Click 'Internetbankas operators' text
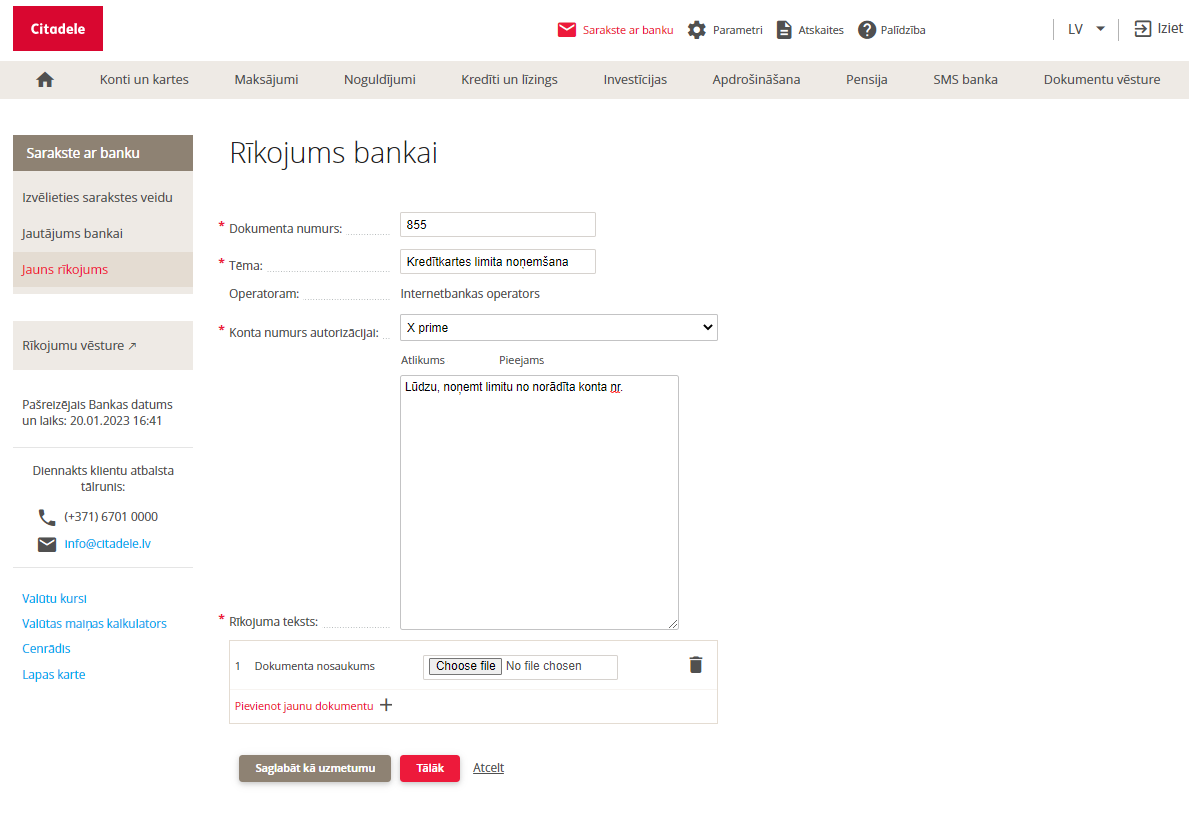This screenshot has width=1189, height=815. point(470,293)
